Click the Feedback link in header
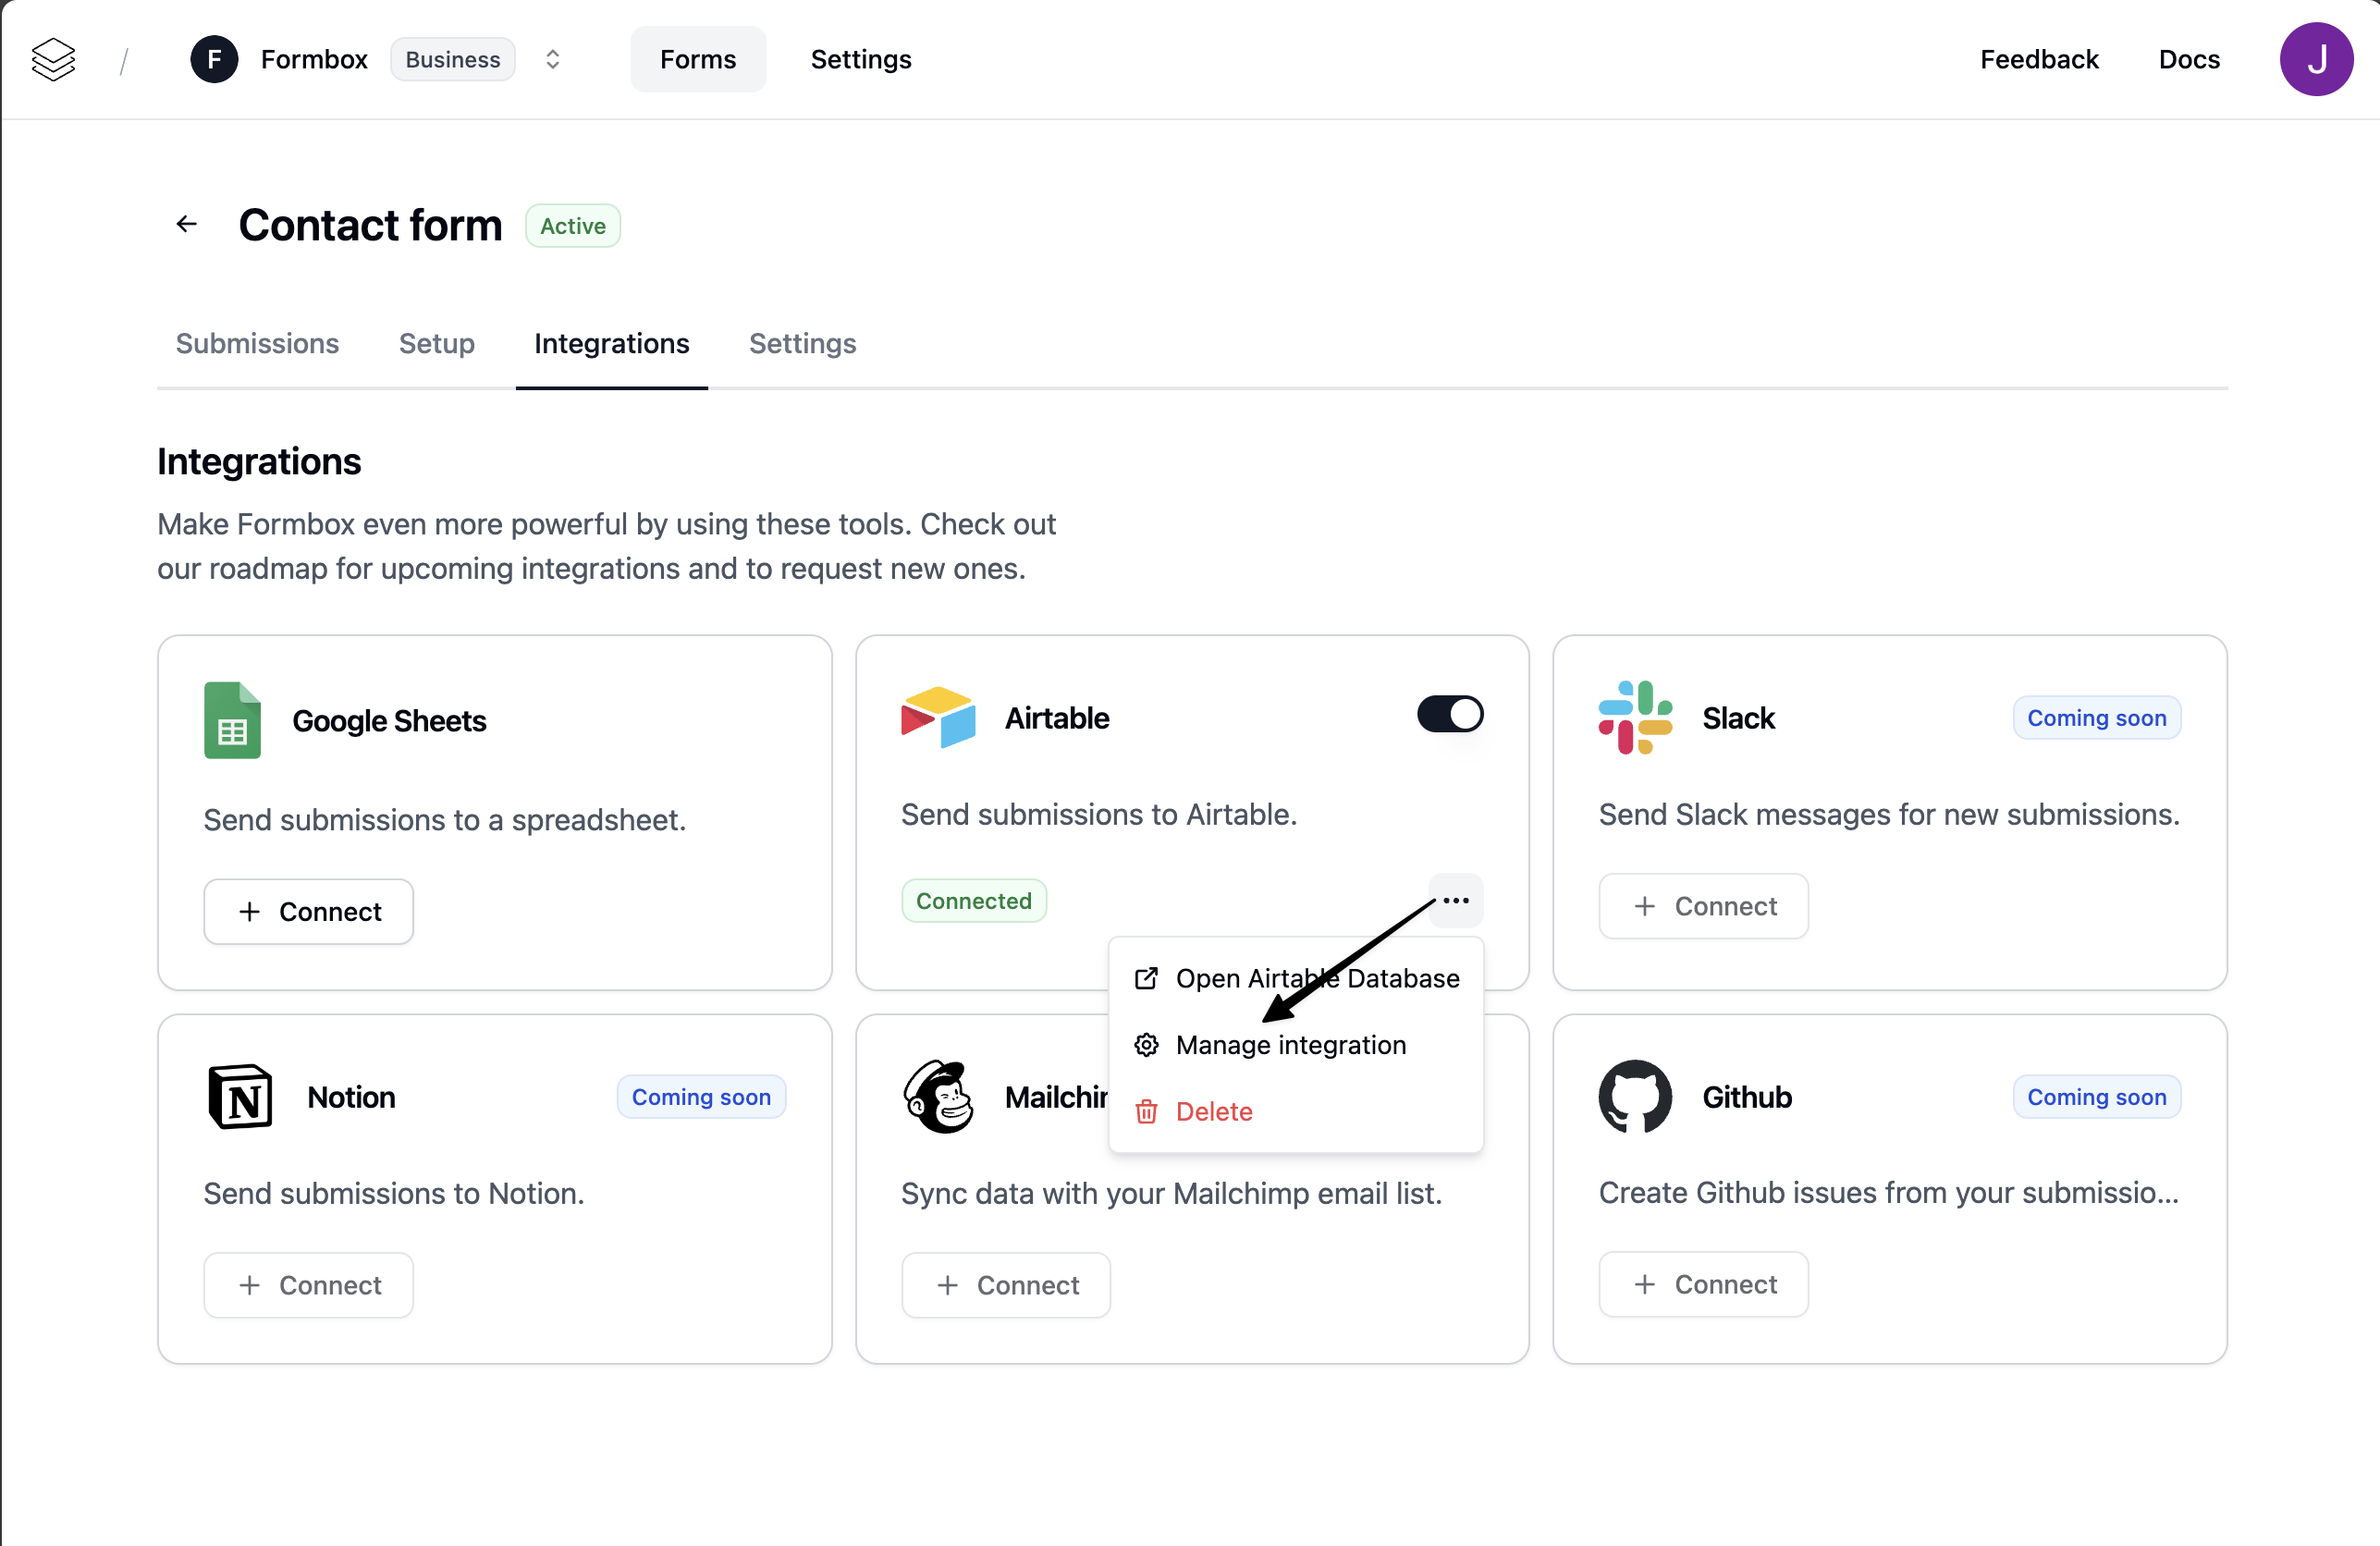Viewport: 2380px width, 1546px height. click(x=2038, y=59)
